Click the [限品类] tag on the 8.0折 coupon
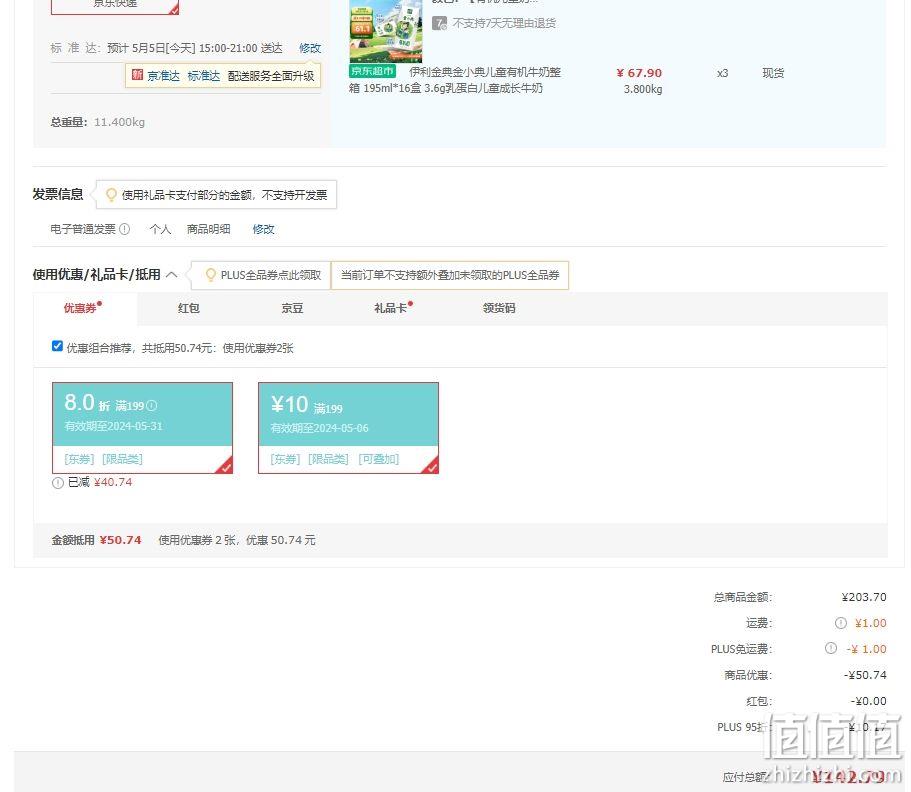Image resolution: width=911 pixels, height=792 pixels. [x=122, y=459]
